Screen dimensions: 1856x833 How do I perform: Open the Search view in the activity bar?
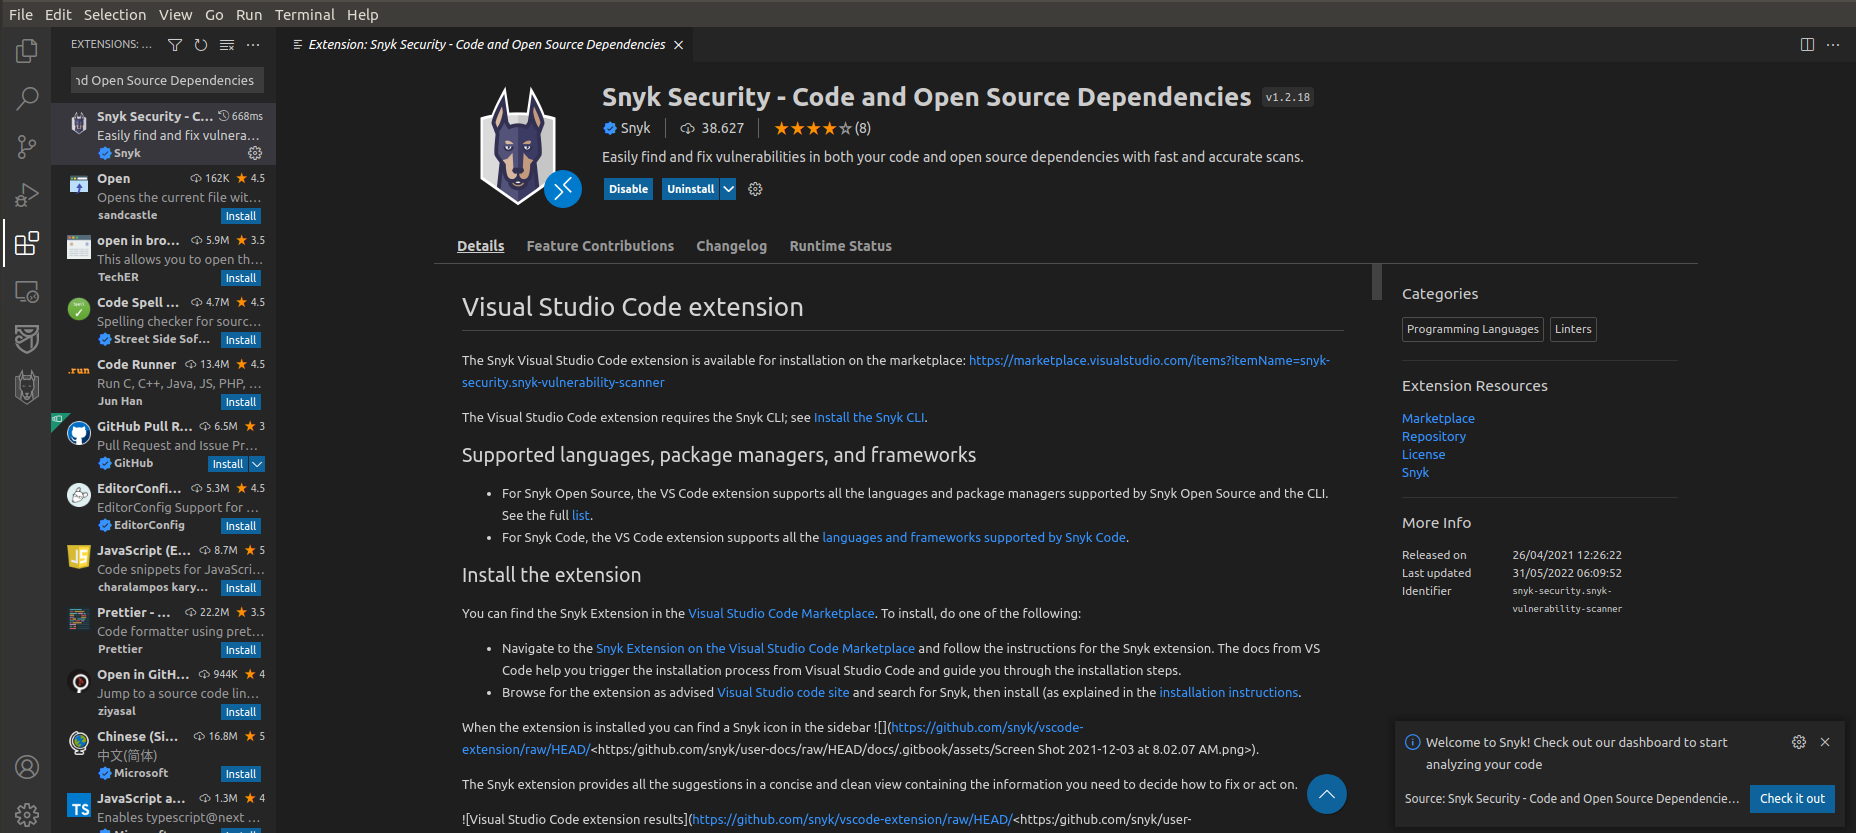click(27, 98)
